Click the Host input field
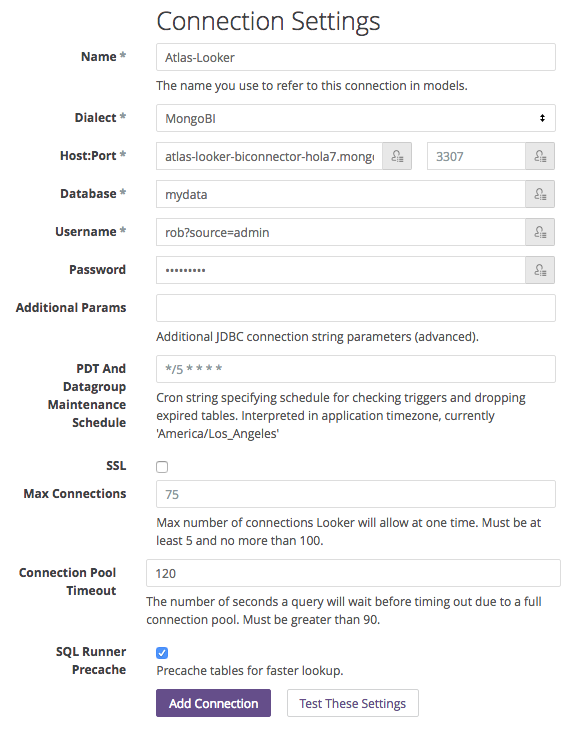 point(269,156)
